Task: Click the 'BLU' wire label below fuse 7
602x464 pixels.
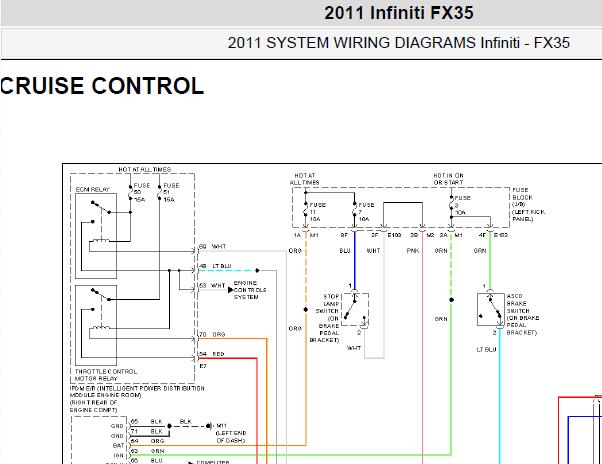Action: 345,251
